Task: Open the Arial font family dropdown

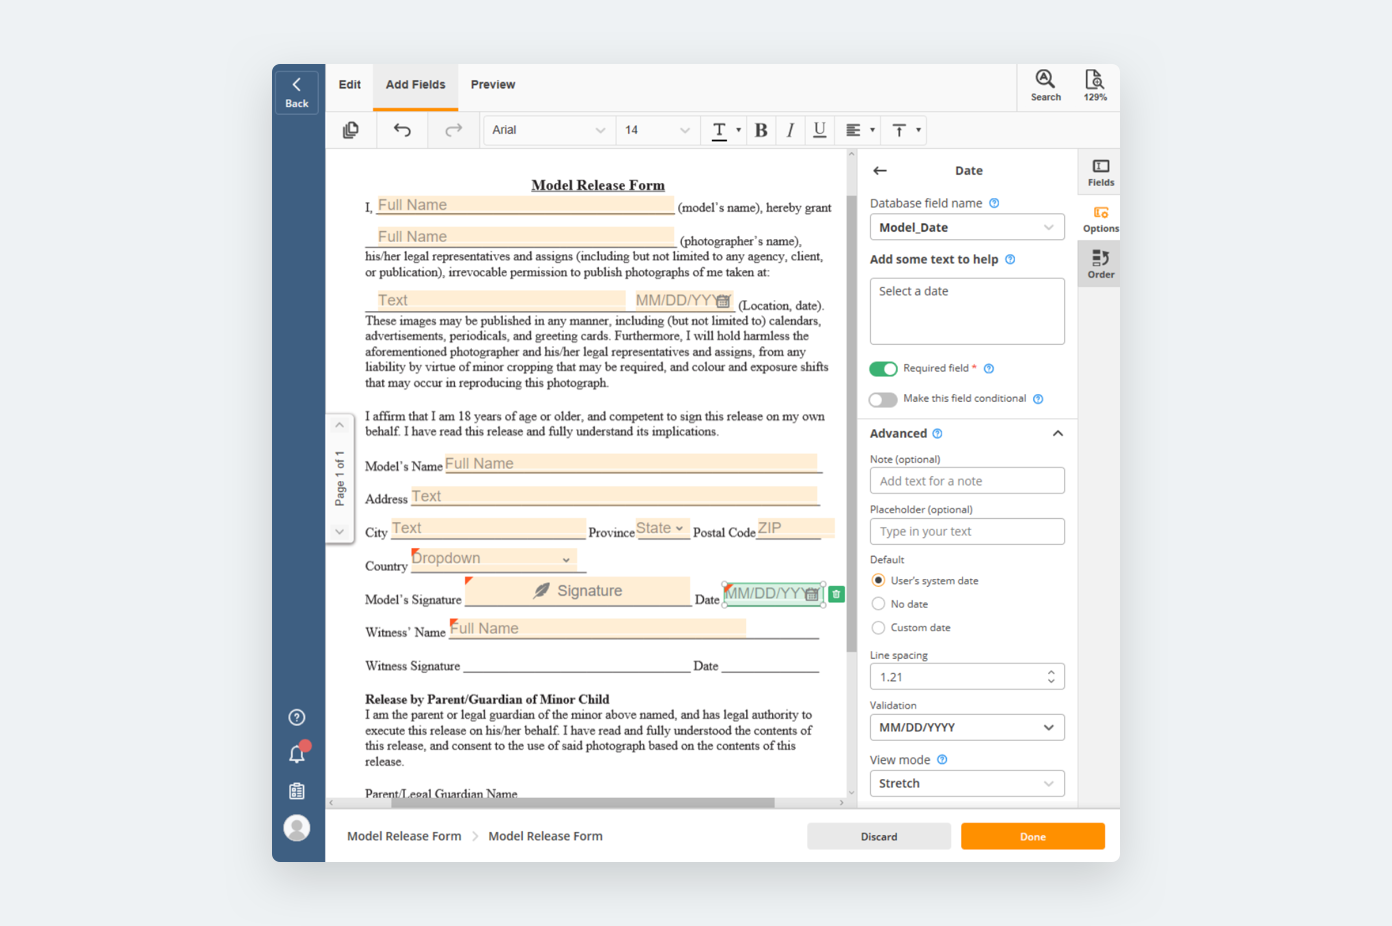Action: point(548,130)
